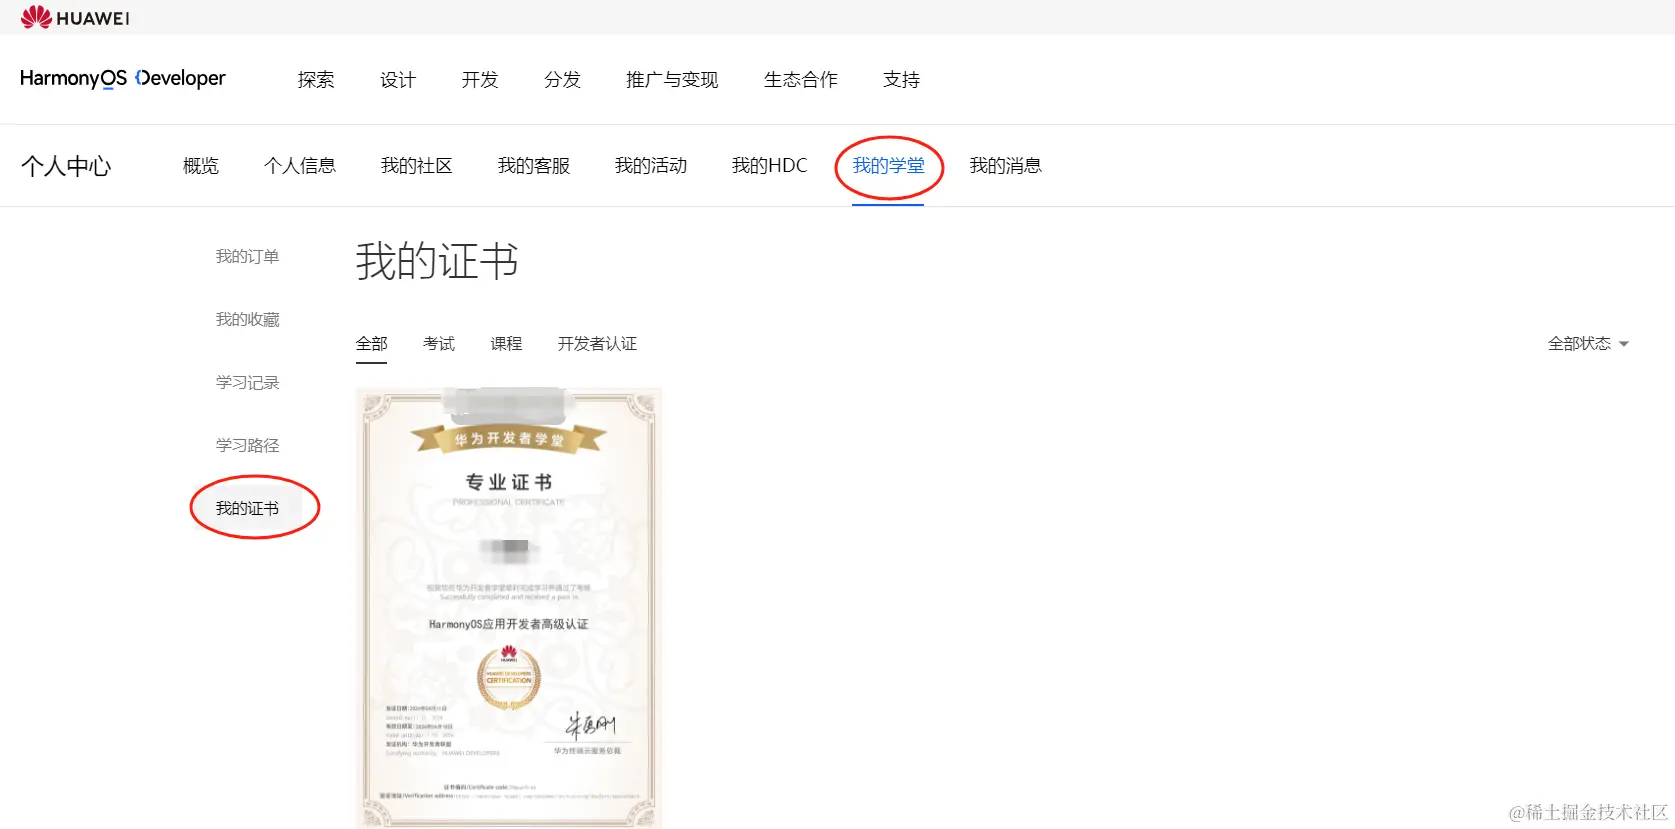This screenshot has width=1675, height=829.
Task: Select the 我的学堂 tab
Action: 888,166
